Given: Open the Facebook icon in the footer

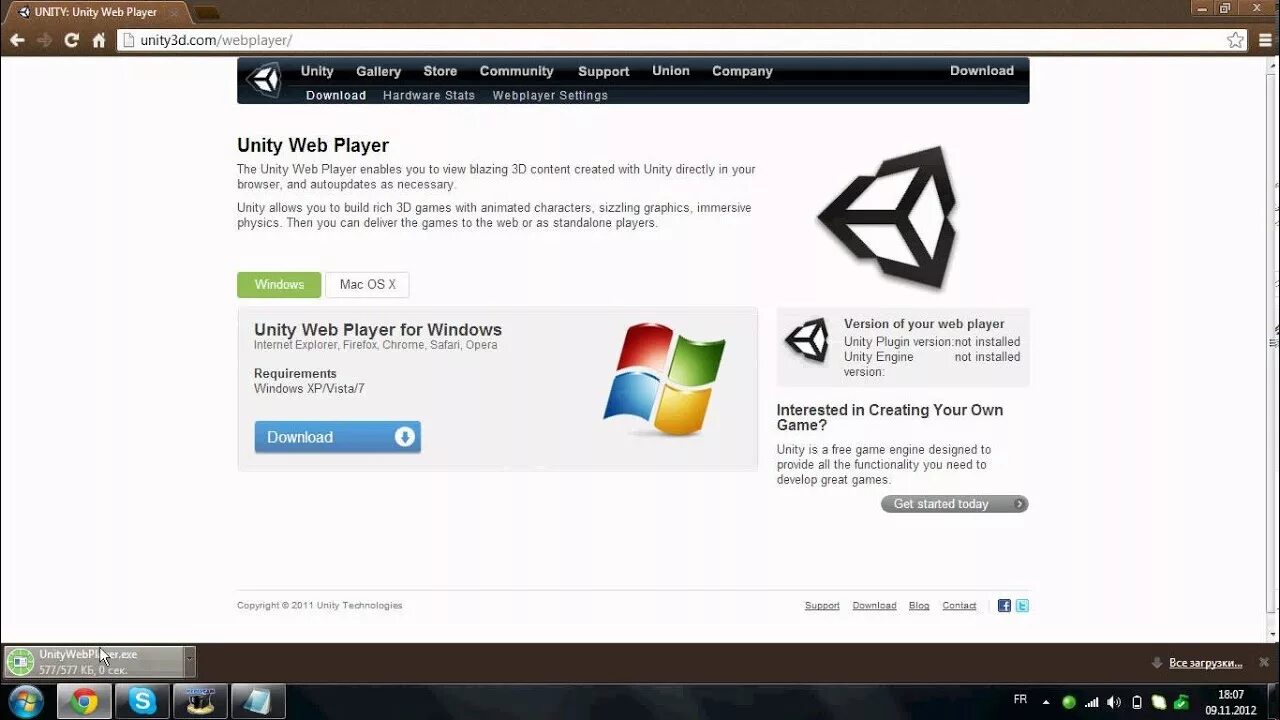Looking at the screenshot, I should point(1004,605).
